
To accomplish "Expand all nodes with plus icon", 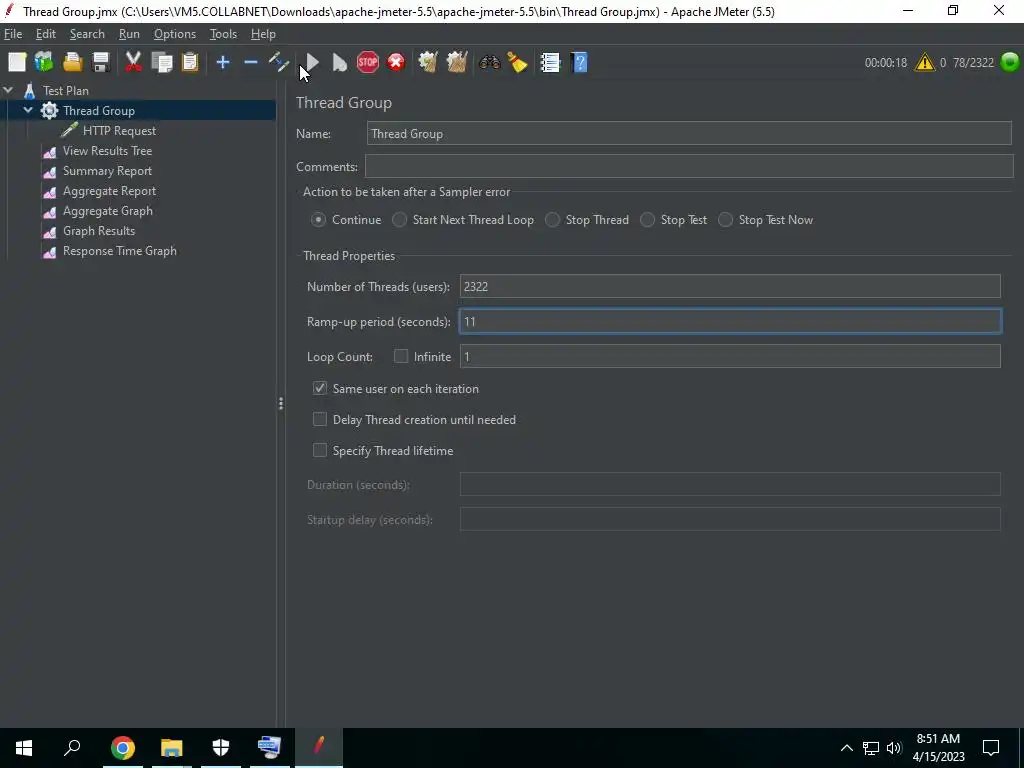I will tap(223, 62).
